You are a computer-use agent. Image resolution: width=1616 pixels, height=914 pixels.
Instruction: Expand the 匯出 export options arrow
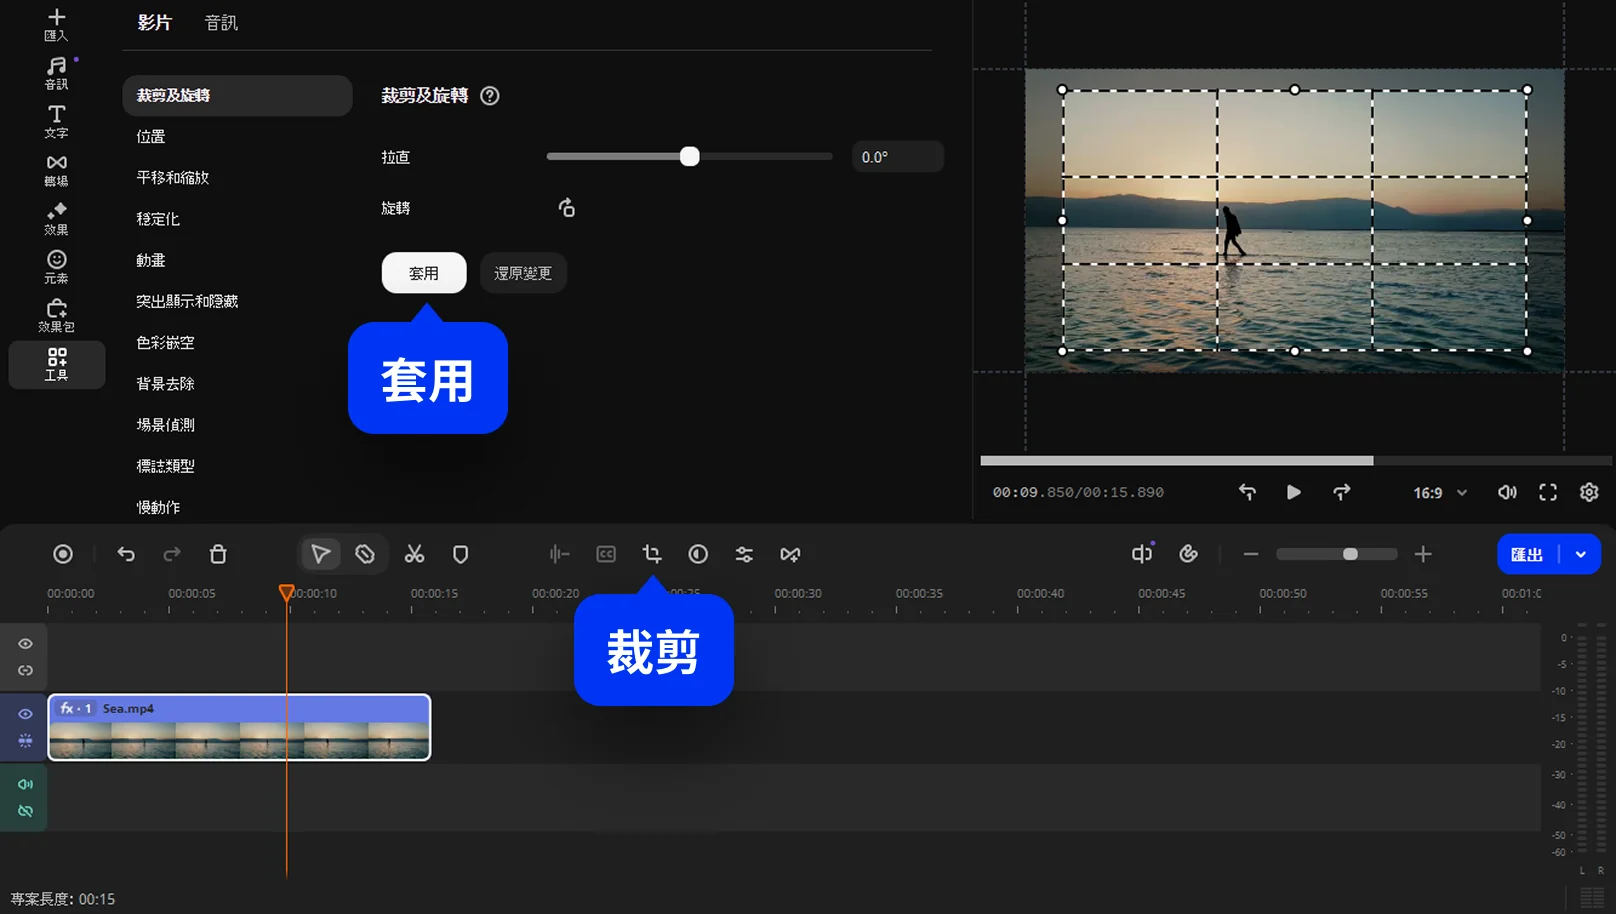click(x=1581, y=554)
